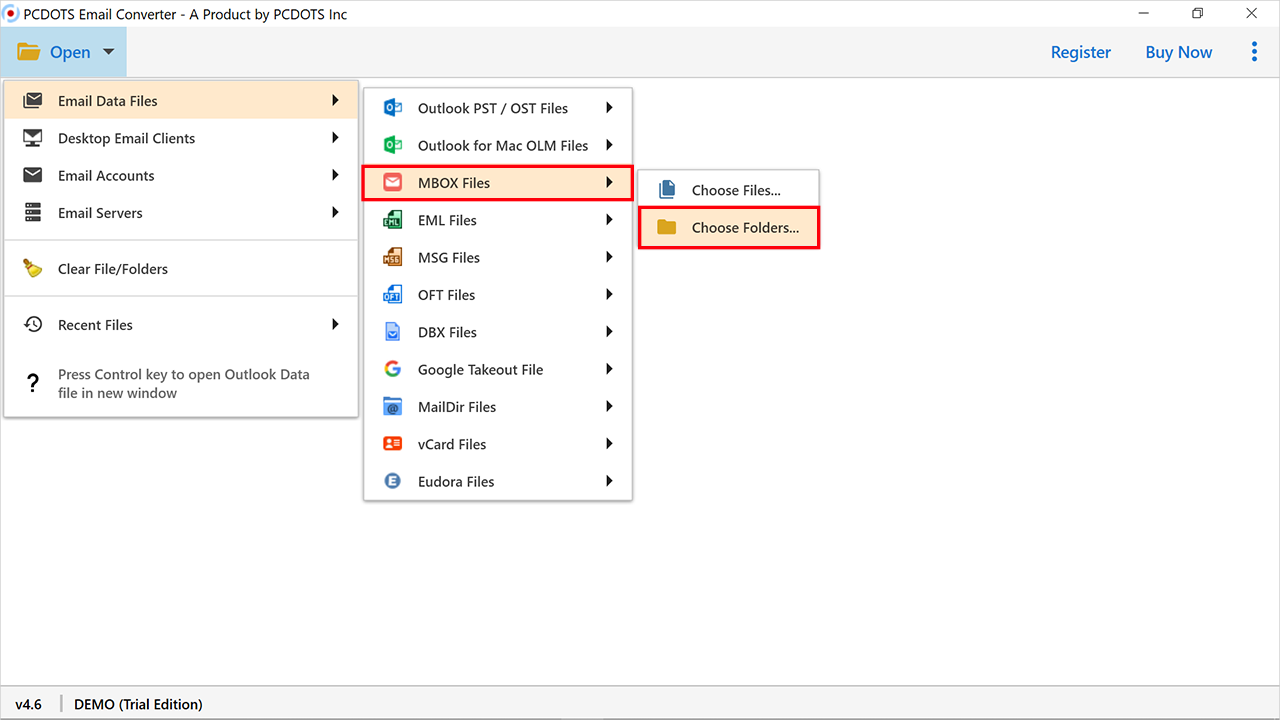The width and height of the screenshot is (1280, 720).
Task: Expand the Google Takeout File submenu arrow
Action: [609, 369]
